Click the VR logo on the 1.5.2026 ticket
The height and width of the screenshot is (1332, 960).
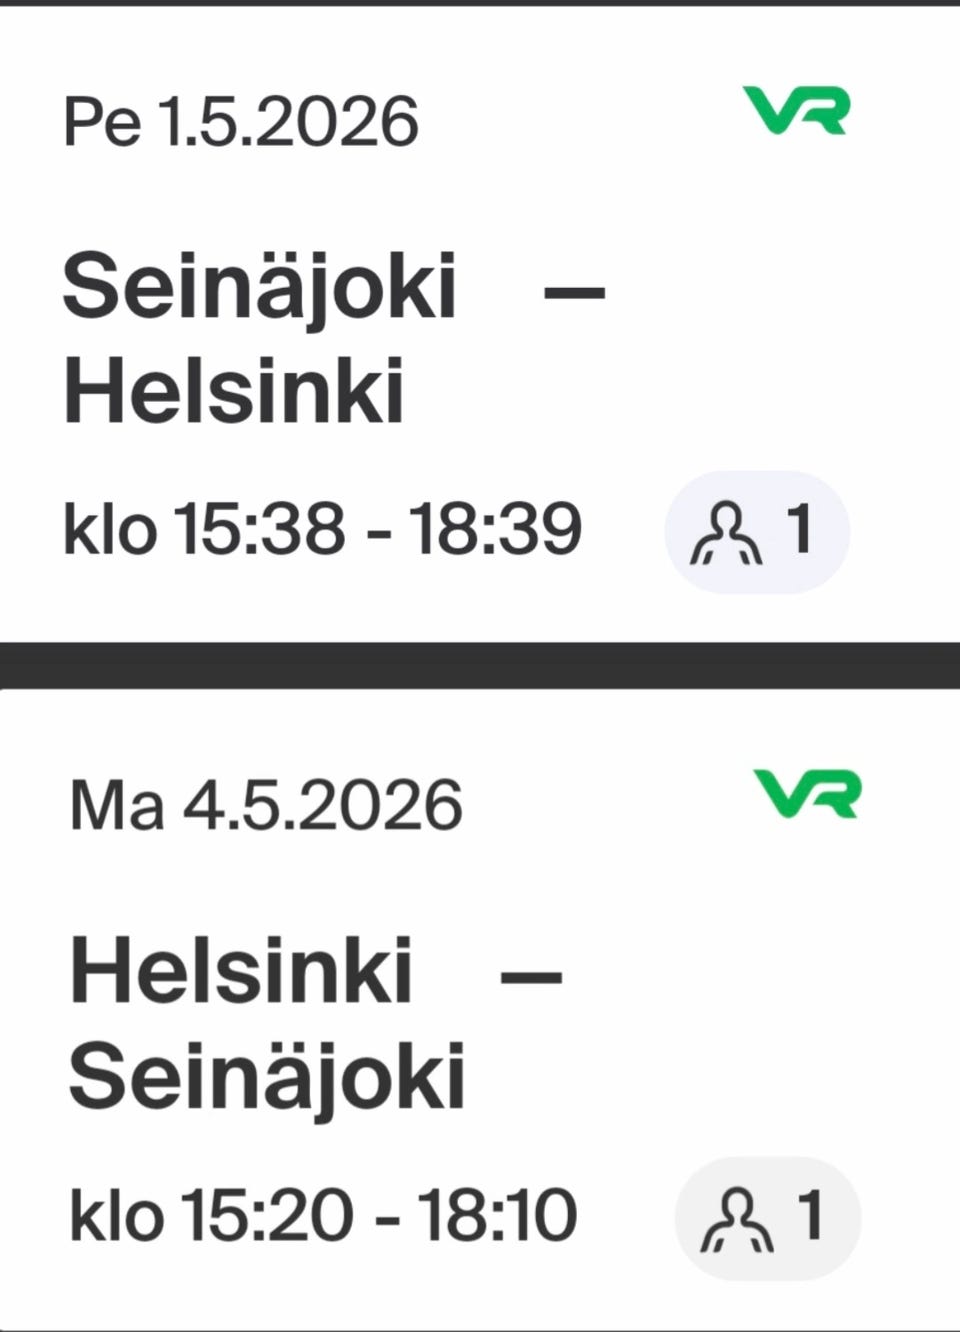coord(796,110)
